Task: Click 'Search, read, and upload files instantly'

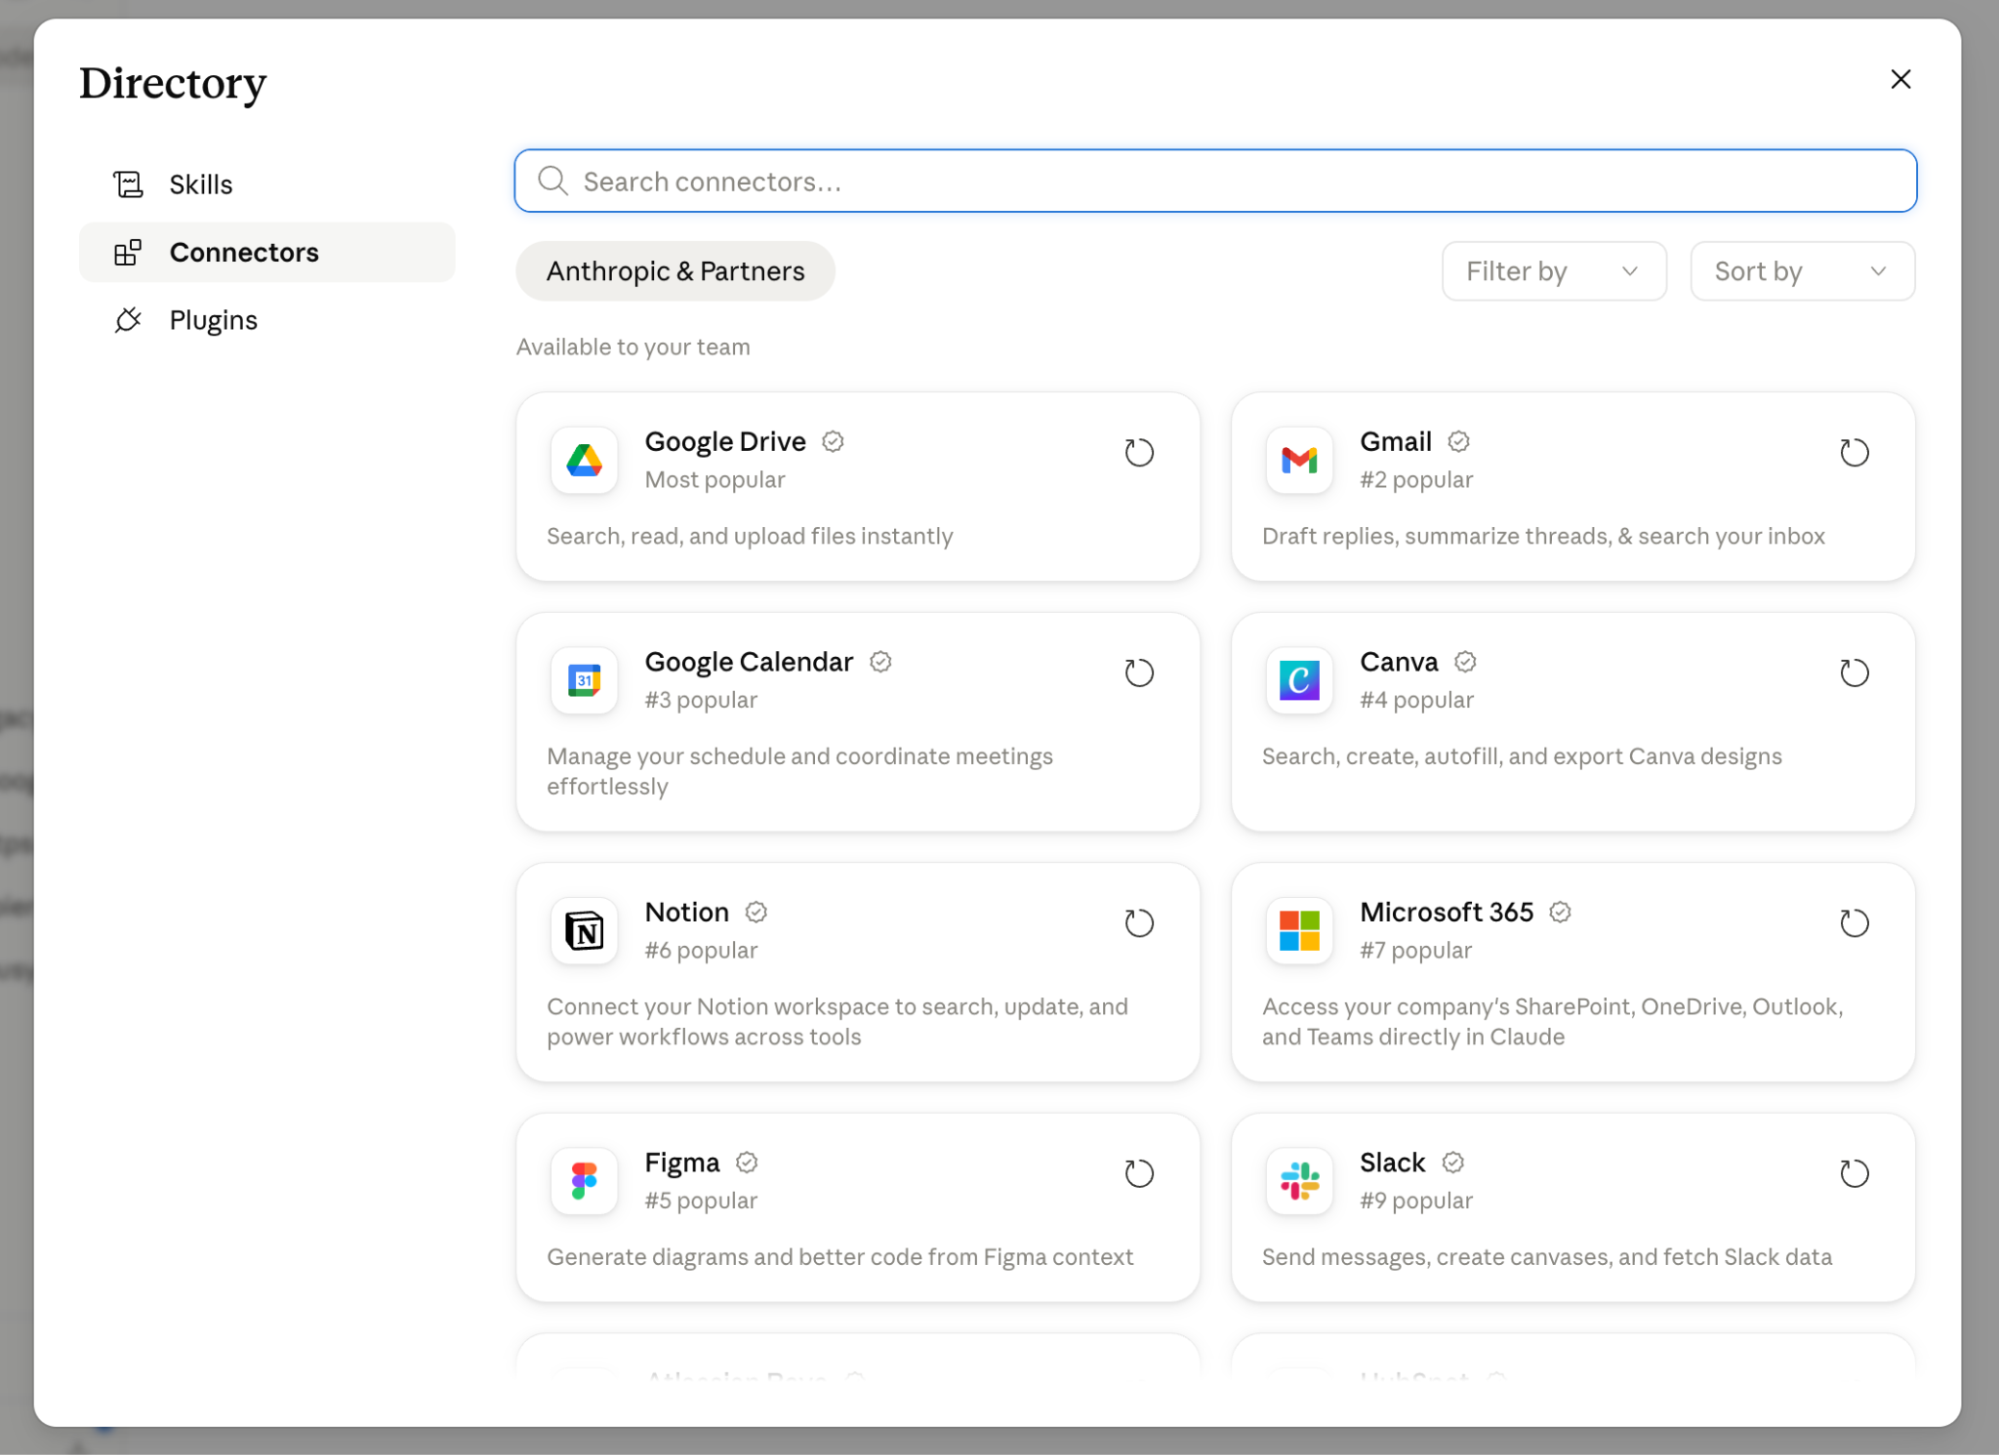Action: (750, 536)
